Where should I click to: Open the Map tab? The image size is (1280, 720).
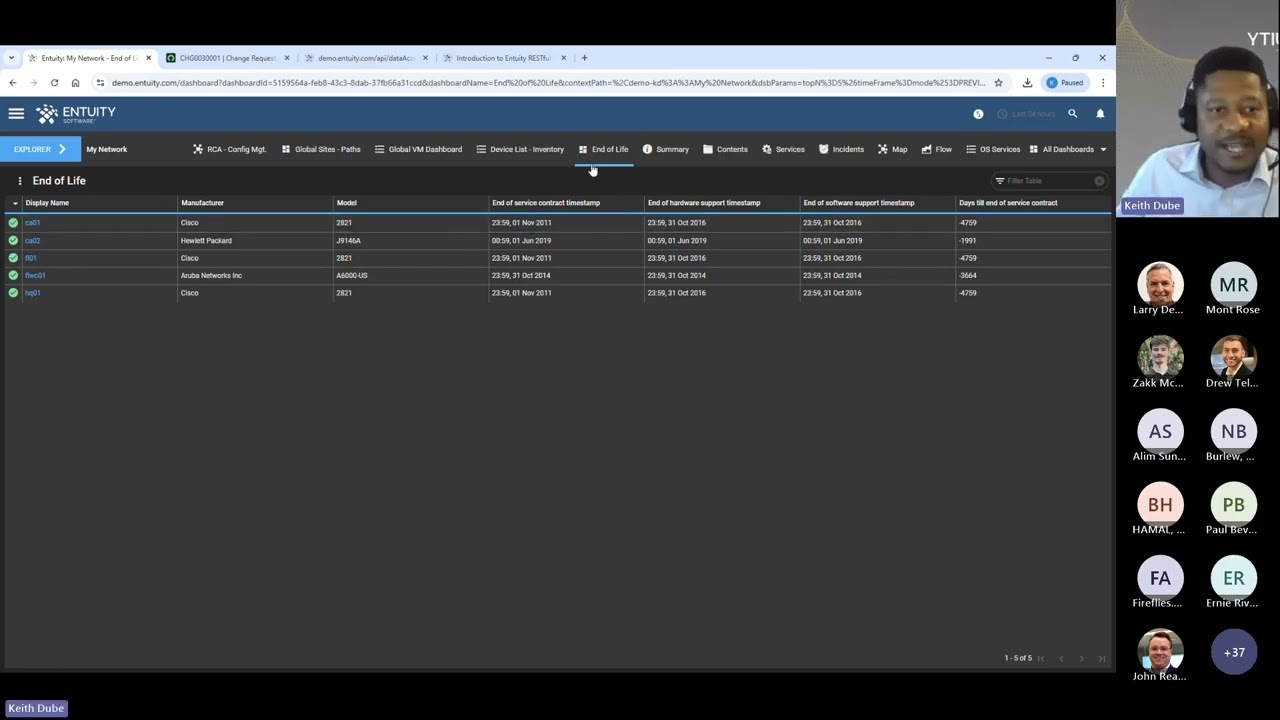[x=892, y=149]
